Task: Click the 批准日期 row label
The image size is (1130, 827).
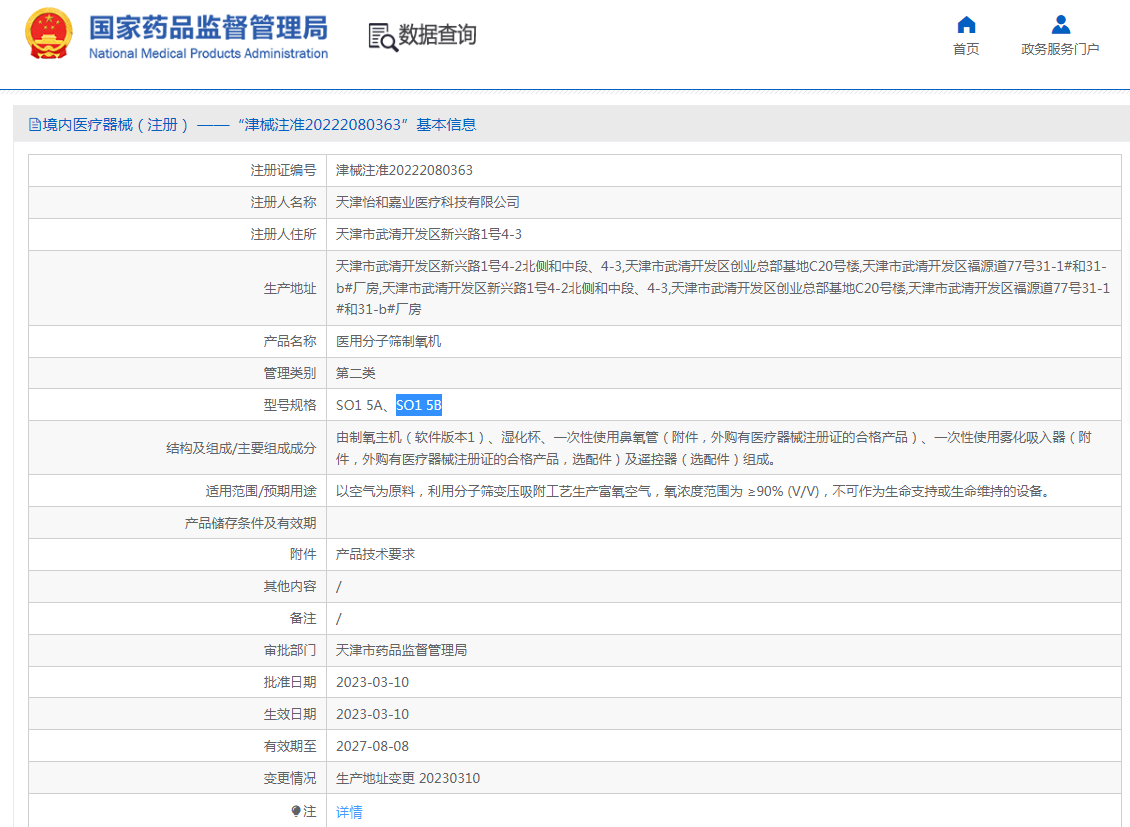Action: click(290, 682)
